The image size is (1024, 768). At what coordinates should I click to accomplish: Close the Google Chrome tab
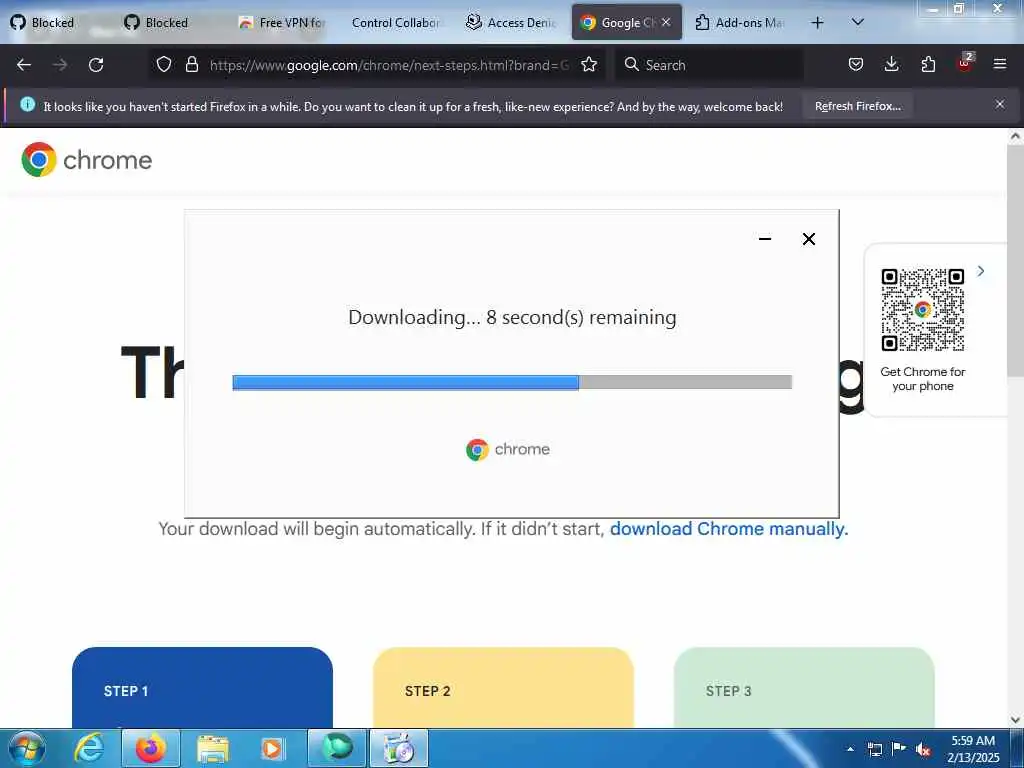(665, 22)
